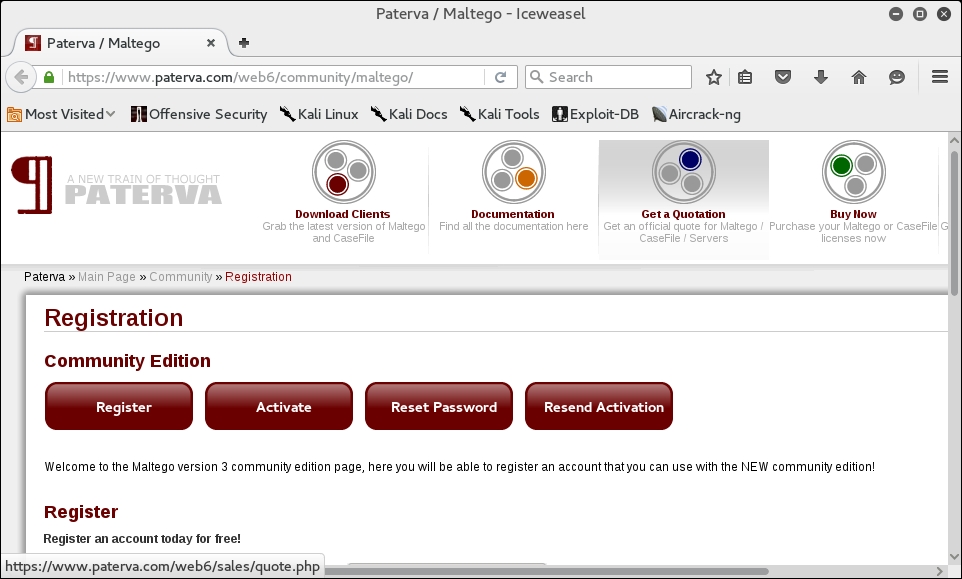Click the Main Page breadcrumb link
The height and width of the screenshot is (579, 962).
tap(107, 277)
